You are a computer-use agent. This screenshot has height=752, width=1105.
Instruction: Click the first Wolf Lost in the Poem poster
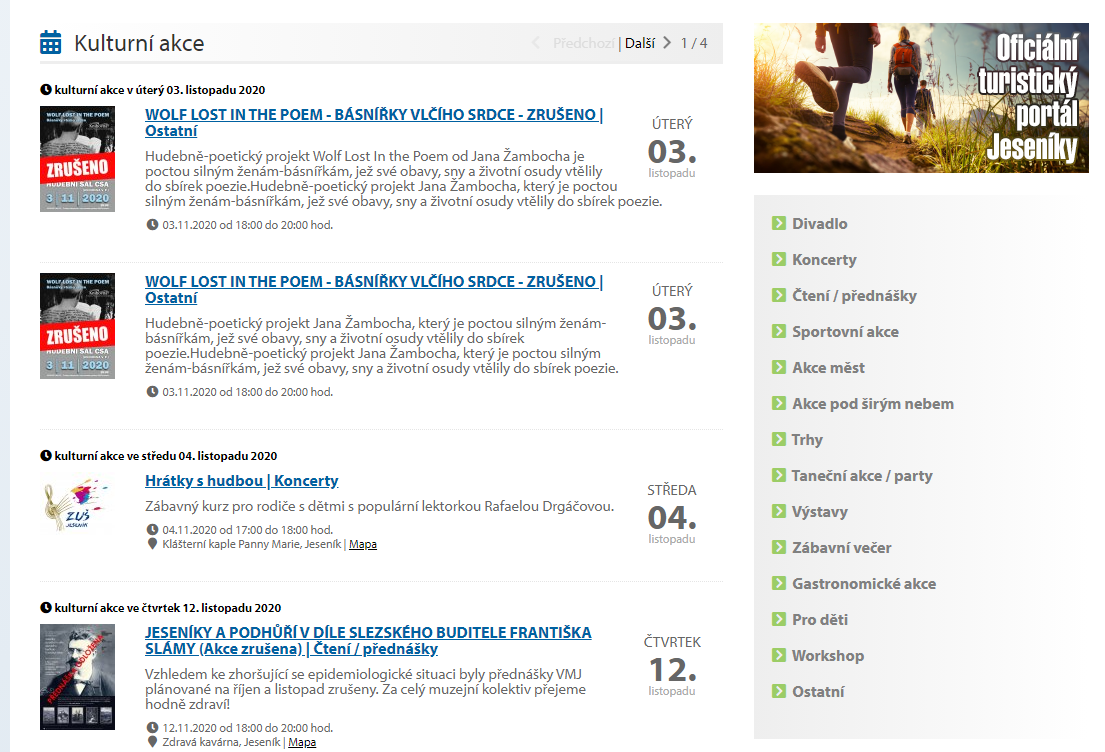[77, 159]
